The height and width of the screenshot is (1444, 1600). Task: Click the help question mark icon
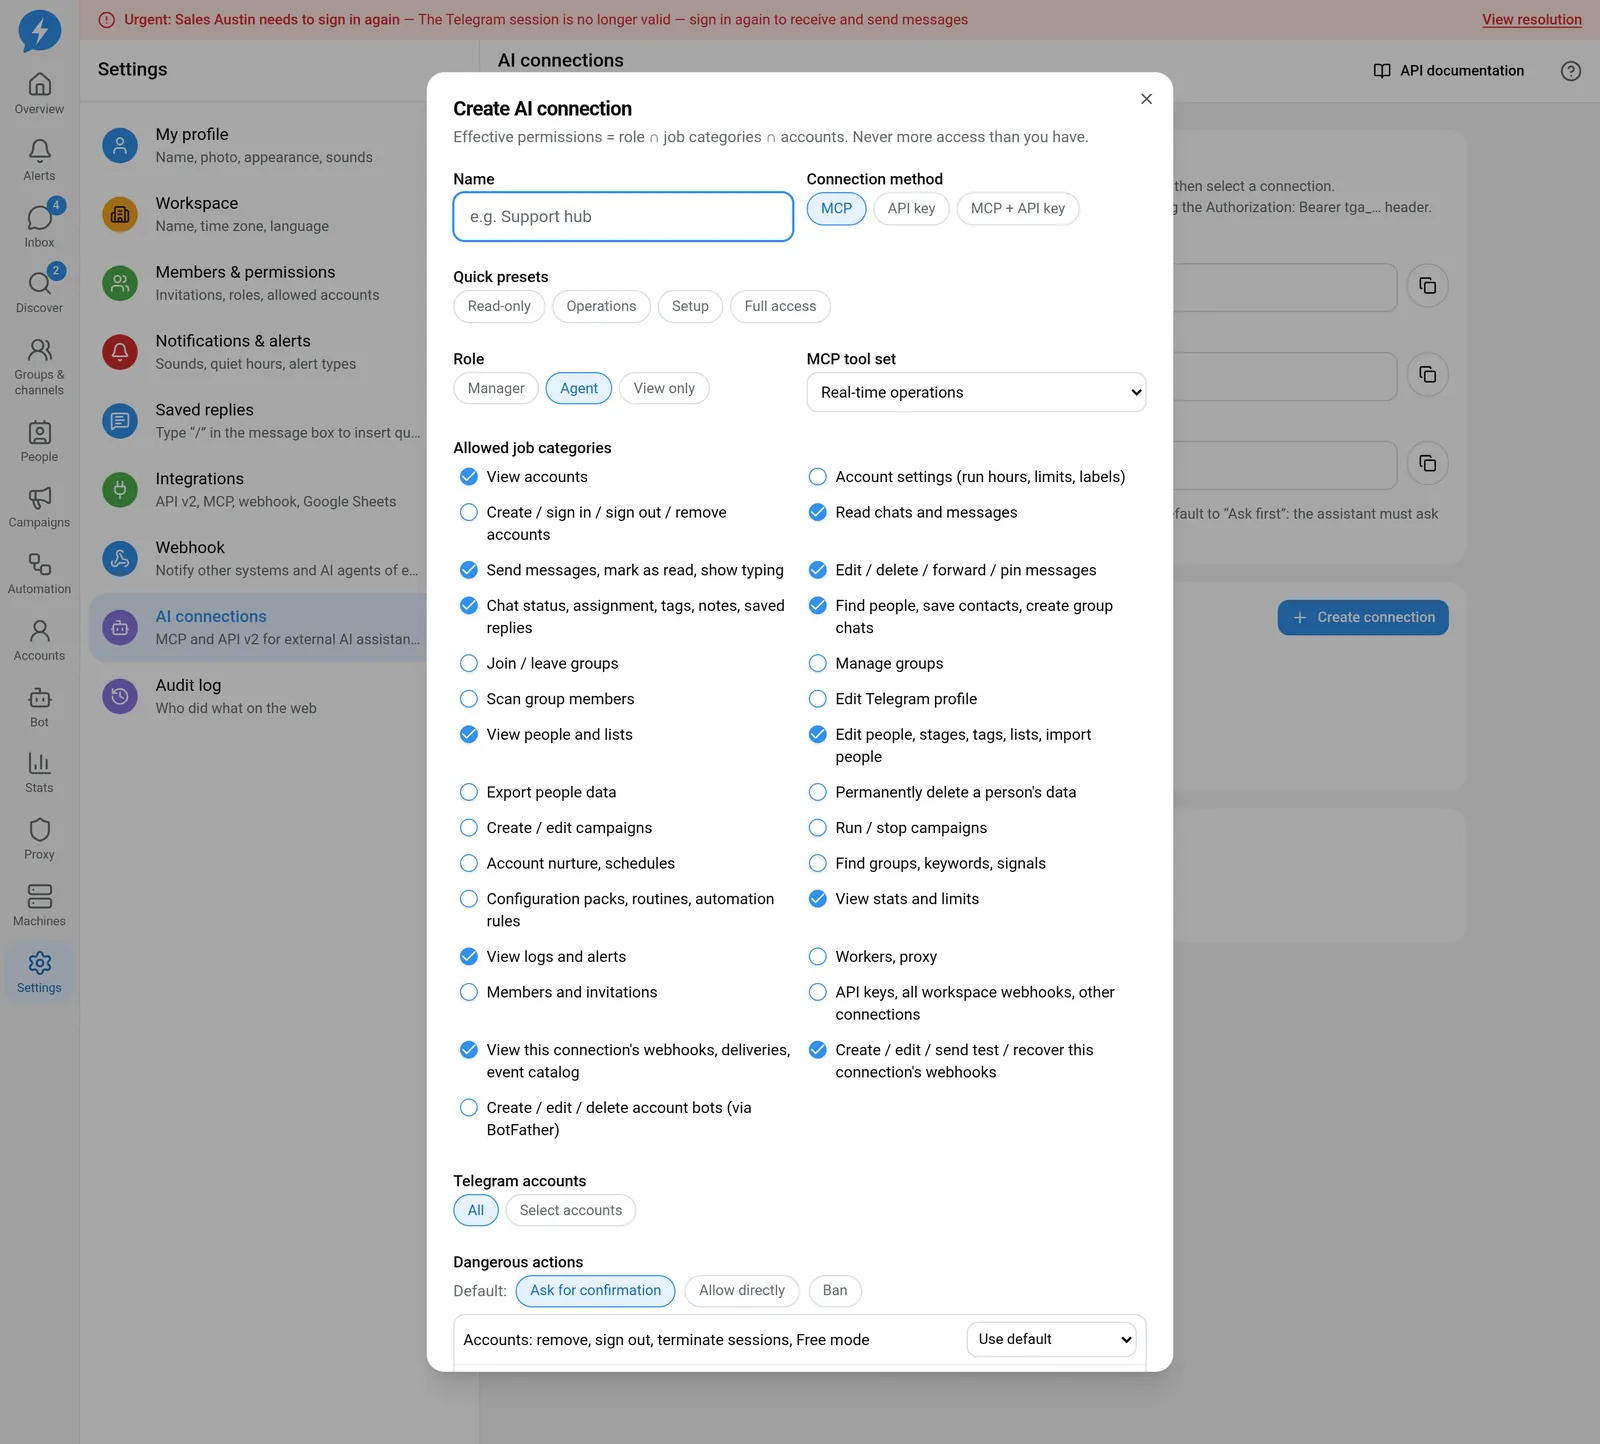[1571, 71]
